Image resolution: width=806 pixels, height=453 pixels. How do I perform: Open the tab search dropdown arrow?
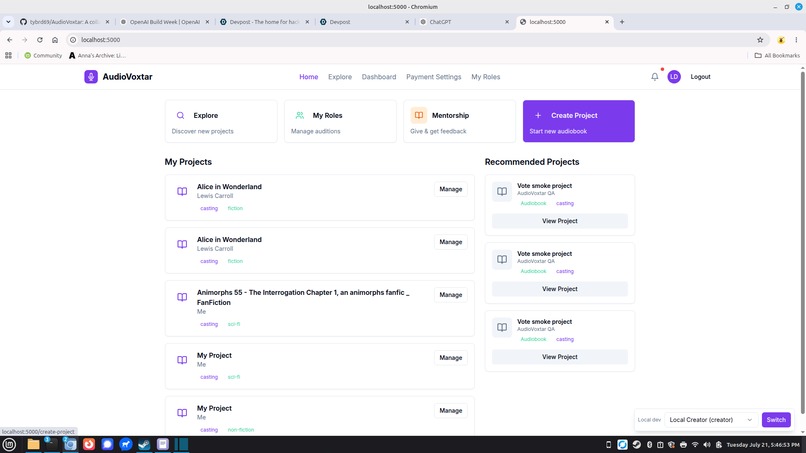click(8, 22)
